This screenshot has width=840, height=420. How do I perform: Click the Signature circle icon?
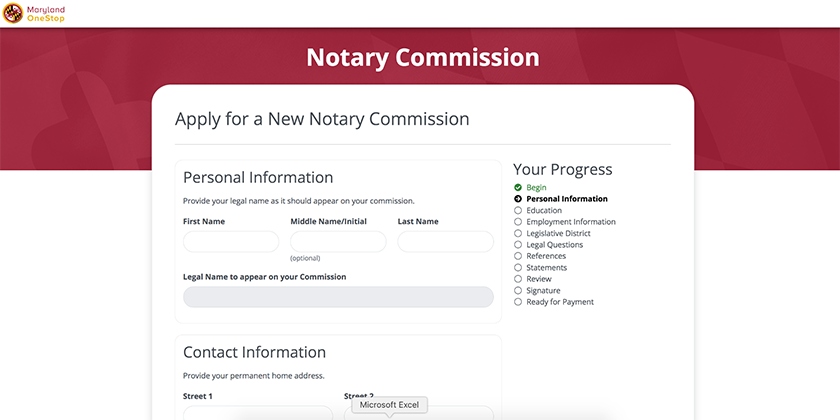coord(518,290)
